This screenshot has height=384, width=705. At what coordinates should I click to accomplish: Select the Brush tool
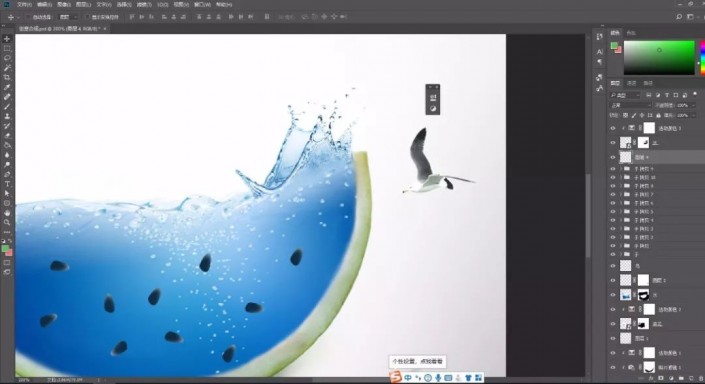pos(7,107)
